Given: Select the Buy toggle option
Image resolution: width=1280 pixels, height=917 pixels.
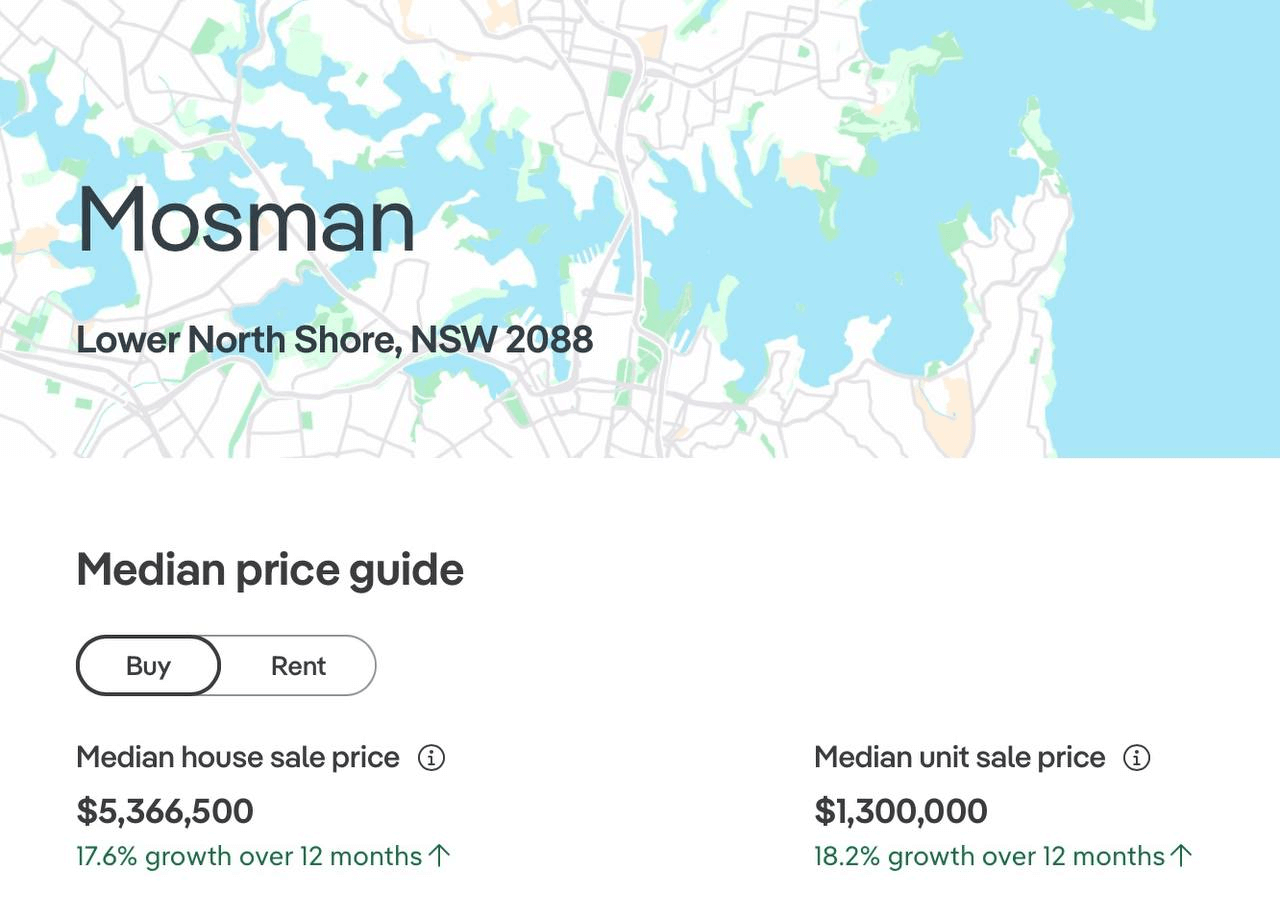Looking at the screenshot, I should (148, 666).
